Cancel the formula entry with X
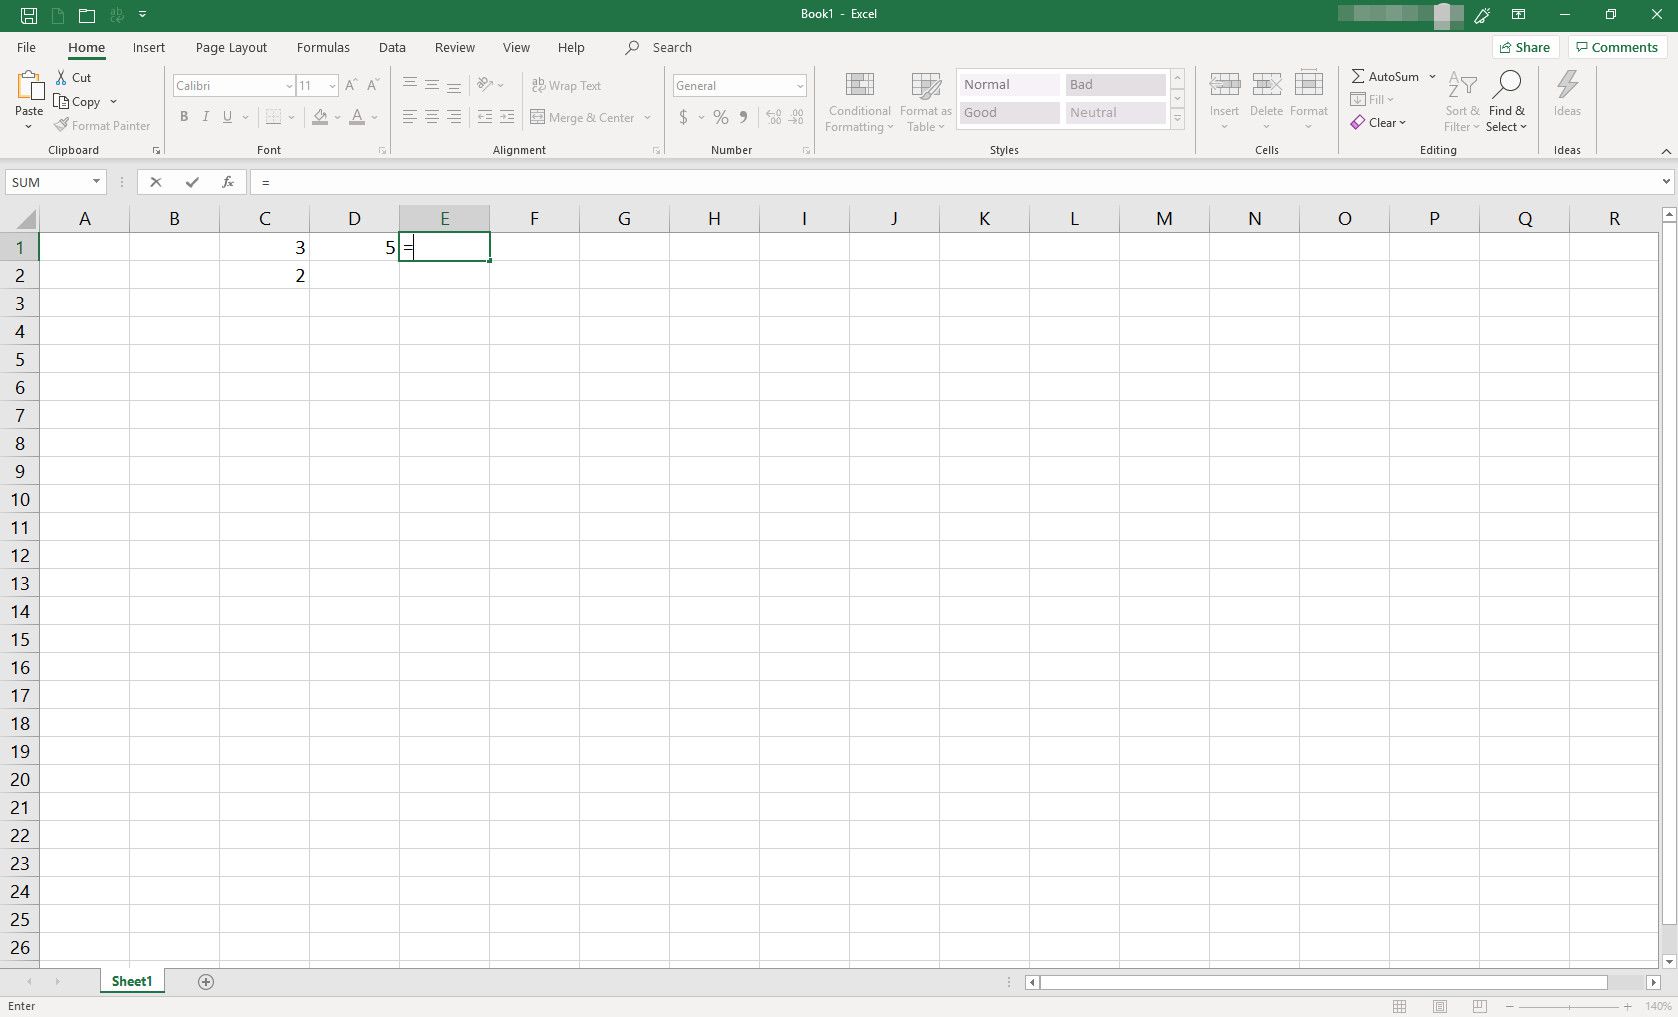The image size is (1678, 1017). [155, 182]
